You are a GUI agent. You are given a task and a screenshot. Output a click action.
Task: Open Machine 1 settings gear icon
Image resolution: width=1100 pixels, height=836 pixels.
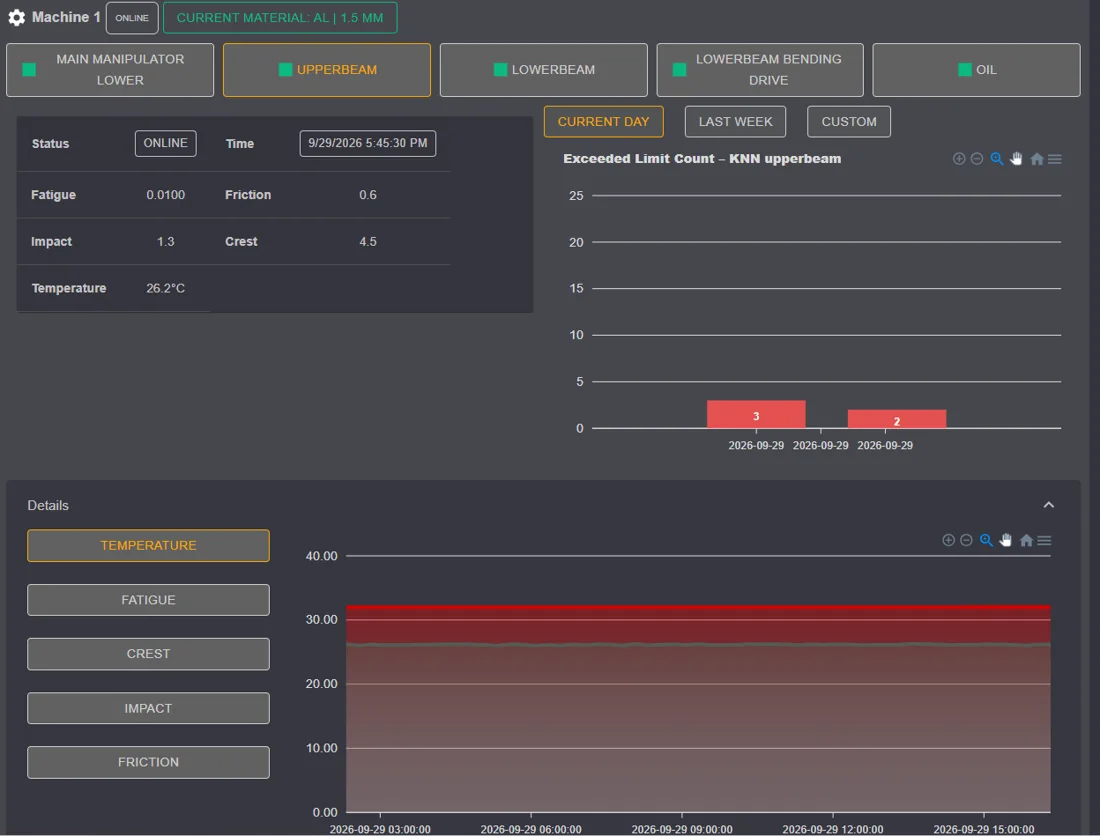tap(16, 18)
